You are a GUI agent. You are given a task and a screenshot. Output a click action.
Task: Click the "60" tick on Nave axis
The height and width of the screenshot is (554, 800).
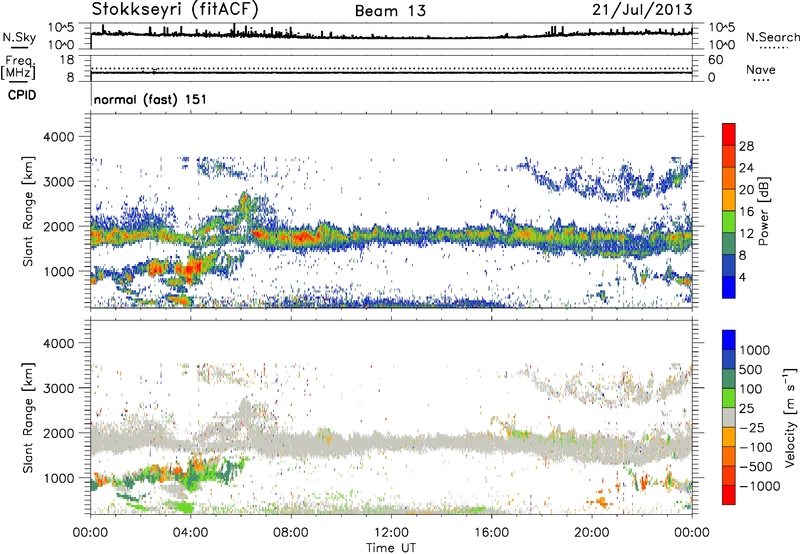click(x=715, y=60)
